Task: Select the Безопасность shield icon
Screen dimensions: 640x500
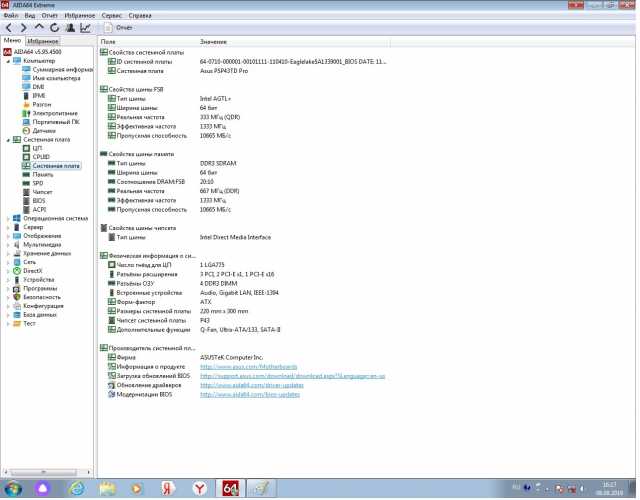Action: click(x=17, y=297)
